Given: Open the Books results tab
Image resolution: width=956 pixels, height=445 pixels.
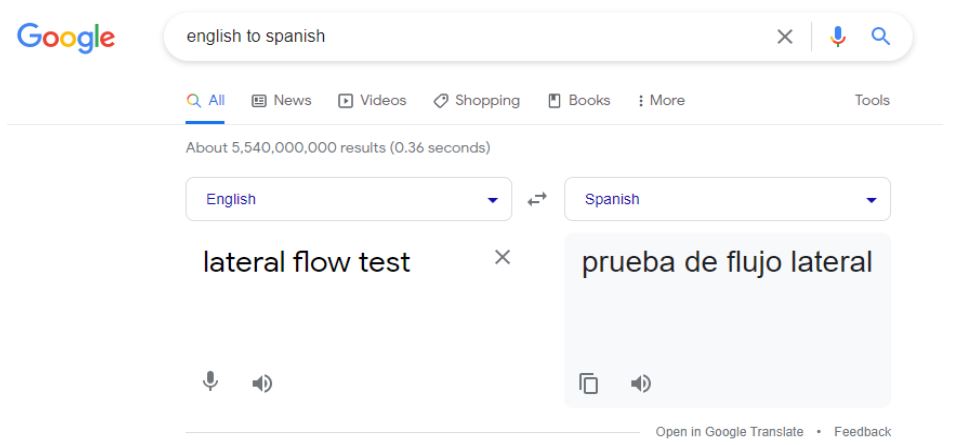Looking at the screenshot, I should 579,101.
